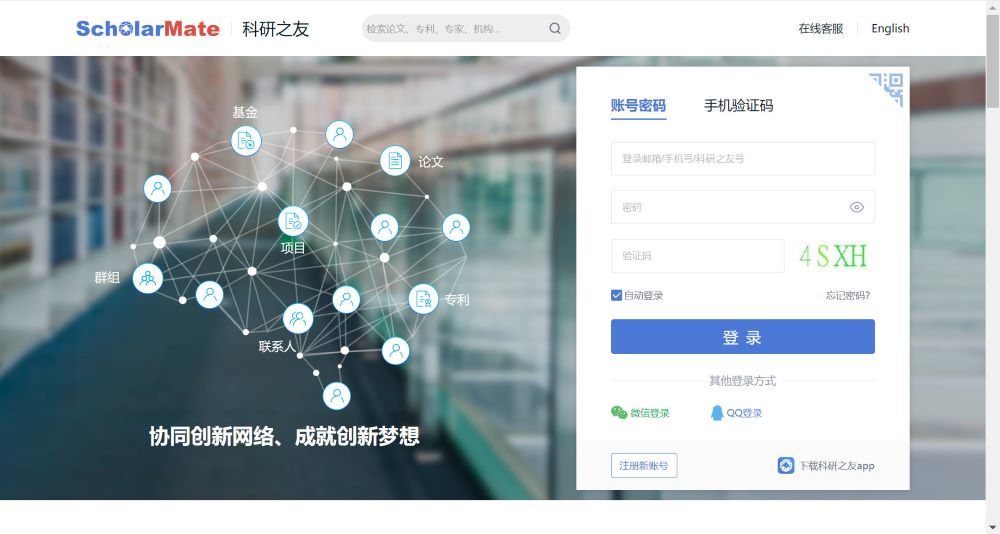Viewport: 1000px width, 534px height.
Task: Click the 注册新账号 button
Action: point(644,466)
